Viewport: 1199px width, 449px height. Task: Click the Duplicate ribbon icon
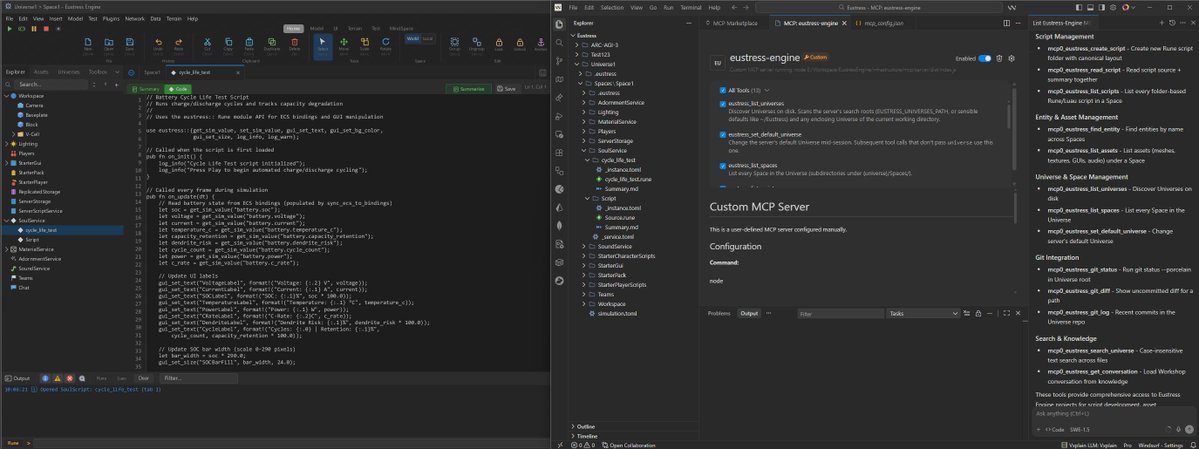coord(271,44)
